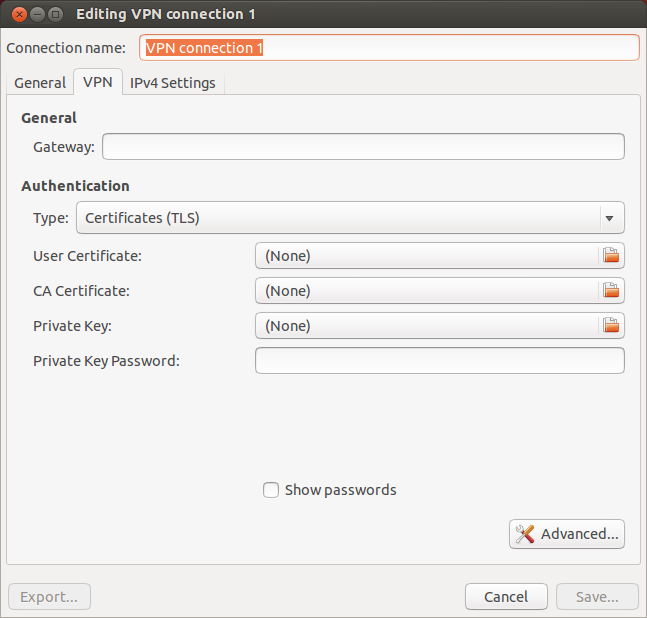Close the Editing VPN connection window
This screenshot has width=647, height=618.
coord(19,14)
